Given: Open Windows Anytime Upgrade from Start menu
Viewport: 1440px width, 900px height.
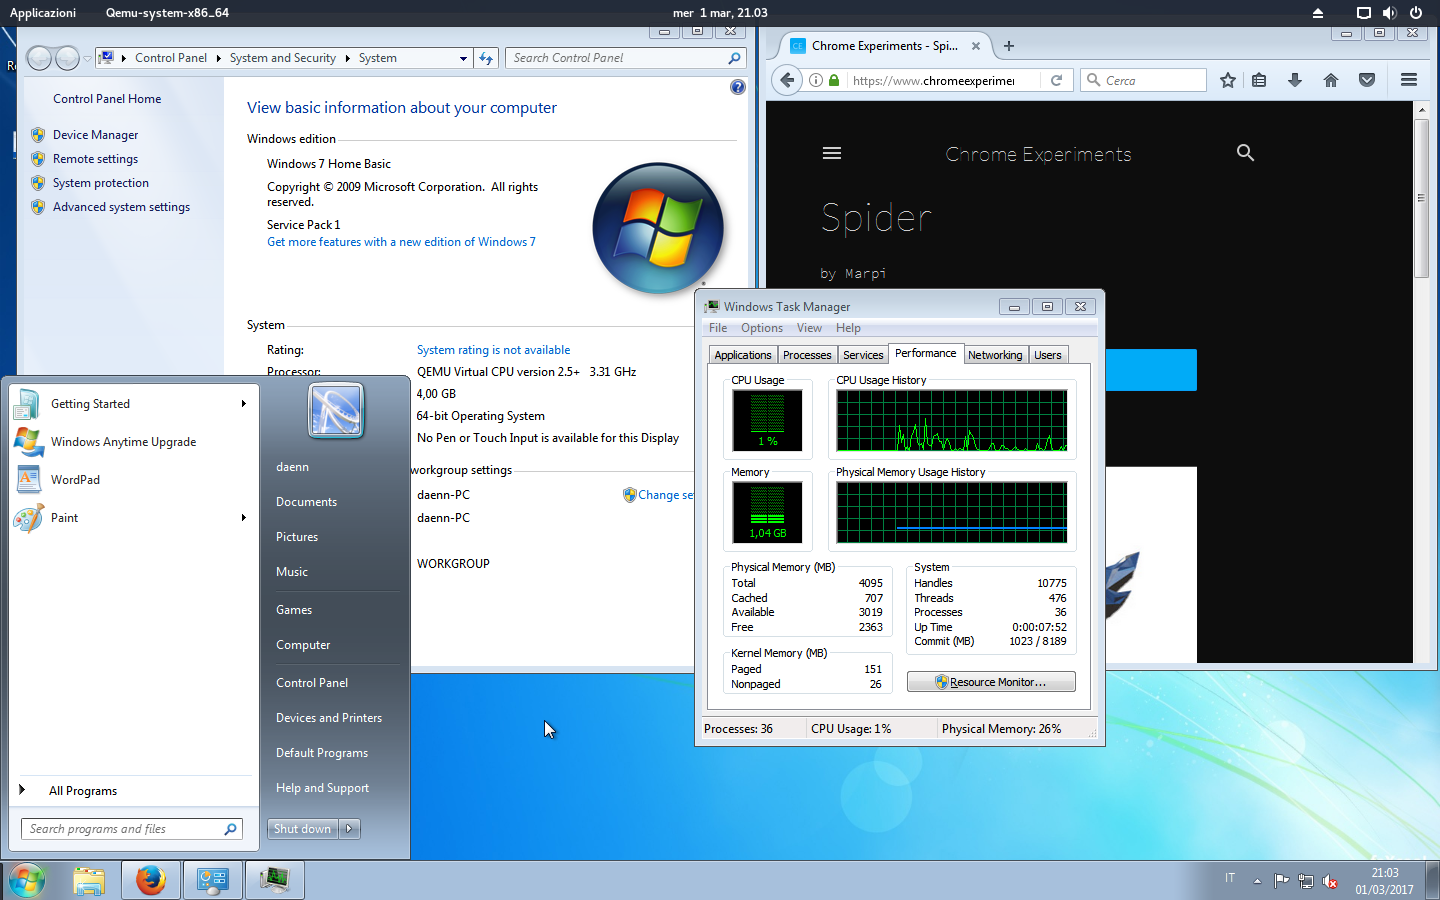Looking at the screenshot, I should pos(123,442).
